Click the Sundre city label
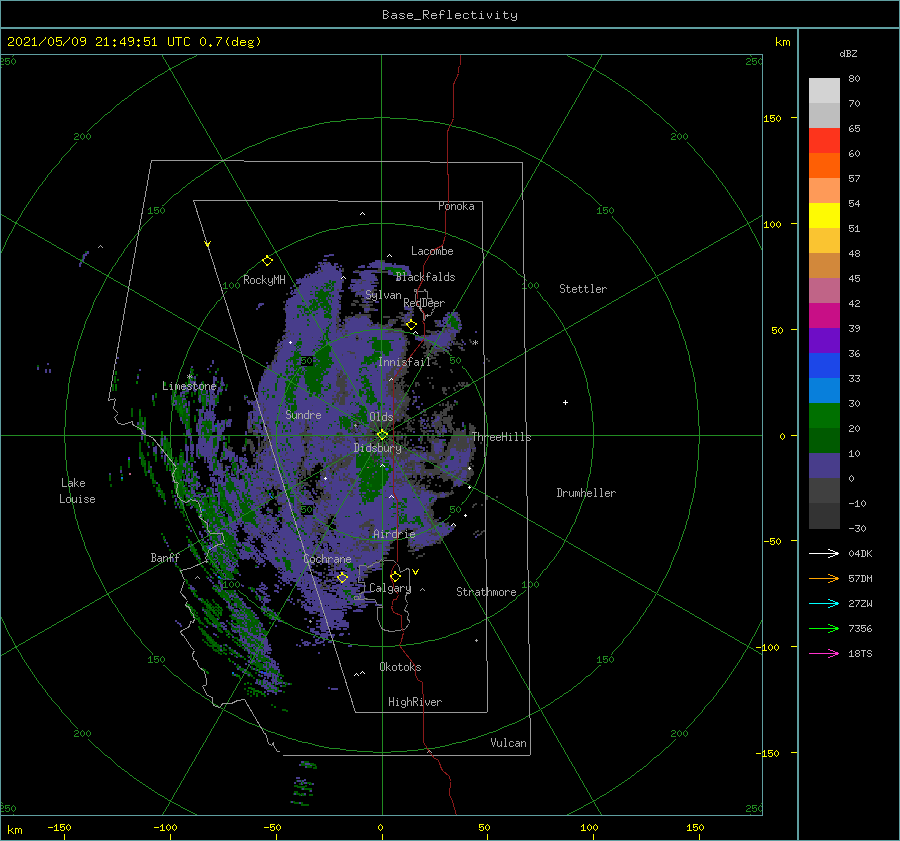This screenshot has width=900, height=841. [x=303, y=415]
